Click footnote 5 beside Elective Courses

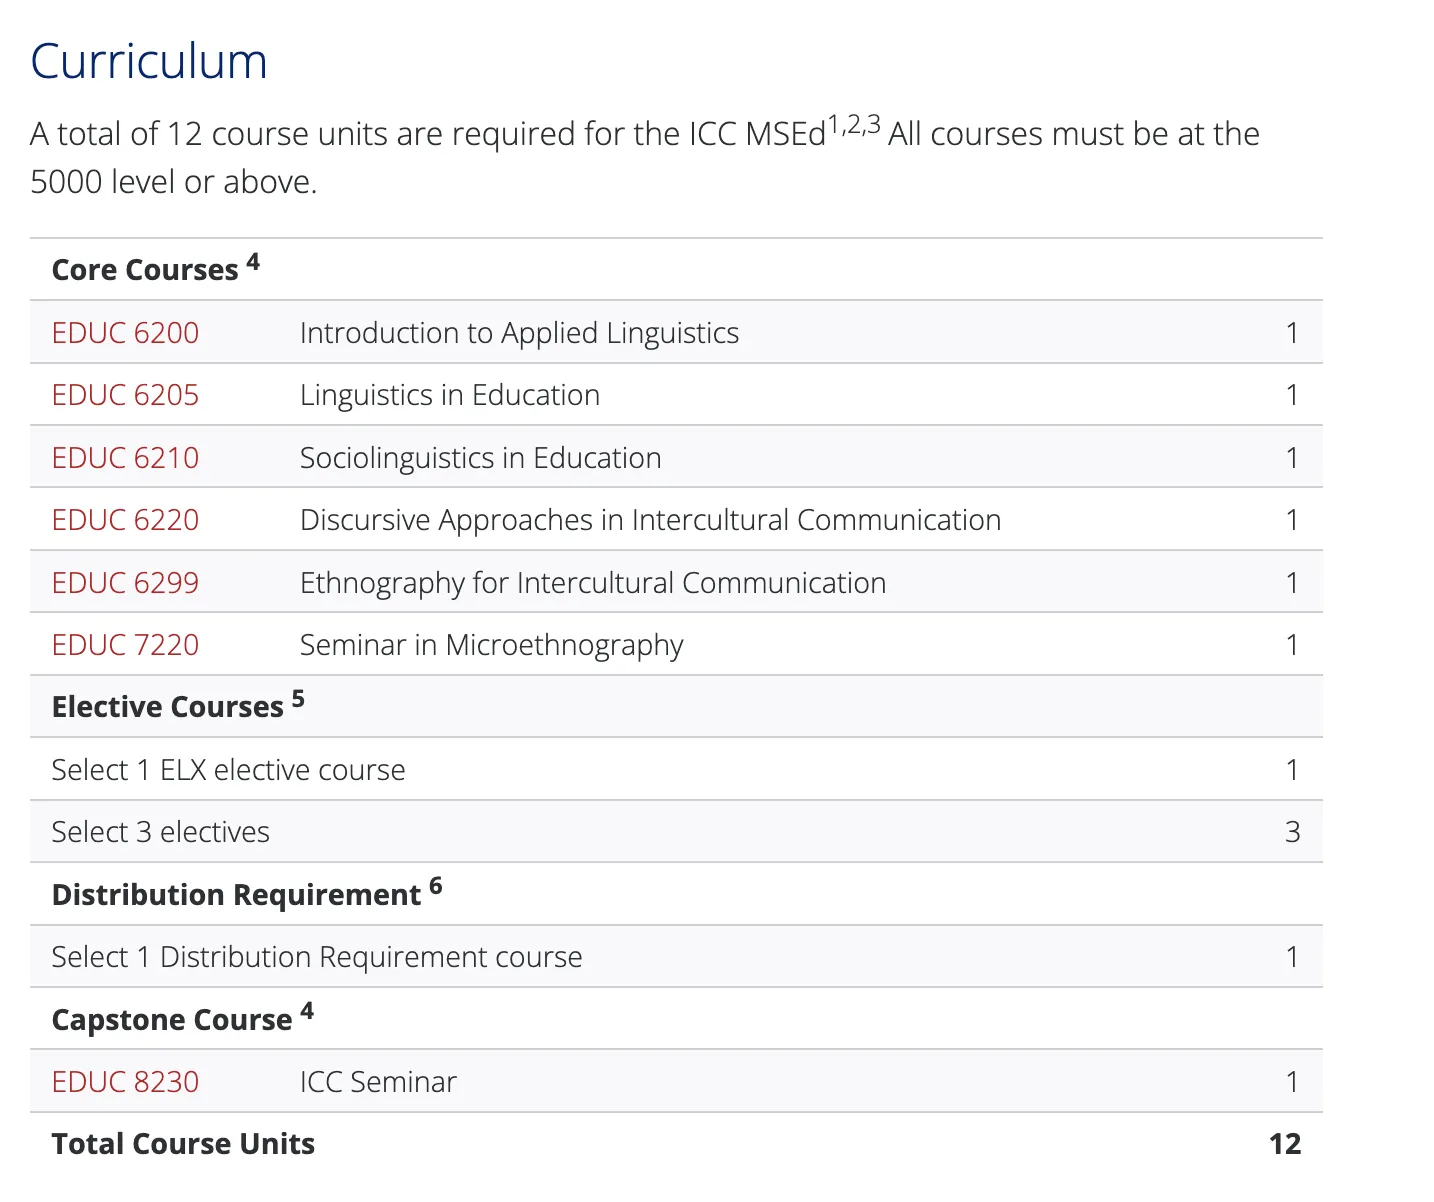click(x=298, y=699)
